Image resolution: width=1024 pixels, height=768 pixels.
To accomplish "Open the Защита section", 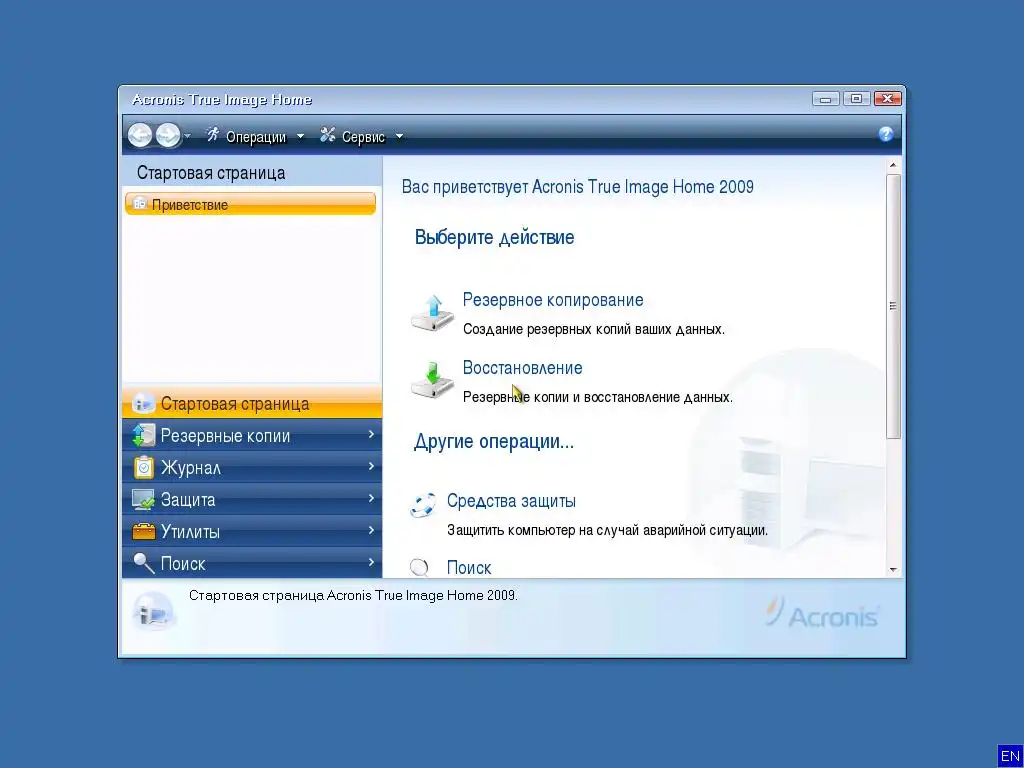I will [x=251, y=499].
